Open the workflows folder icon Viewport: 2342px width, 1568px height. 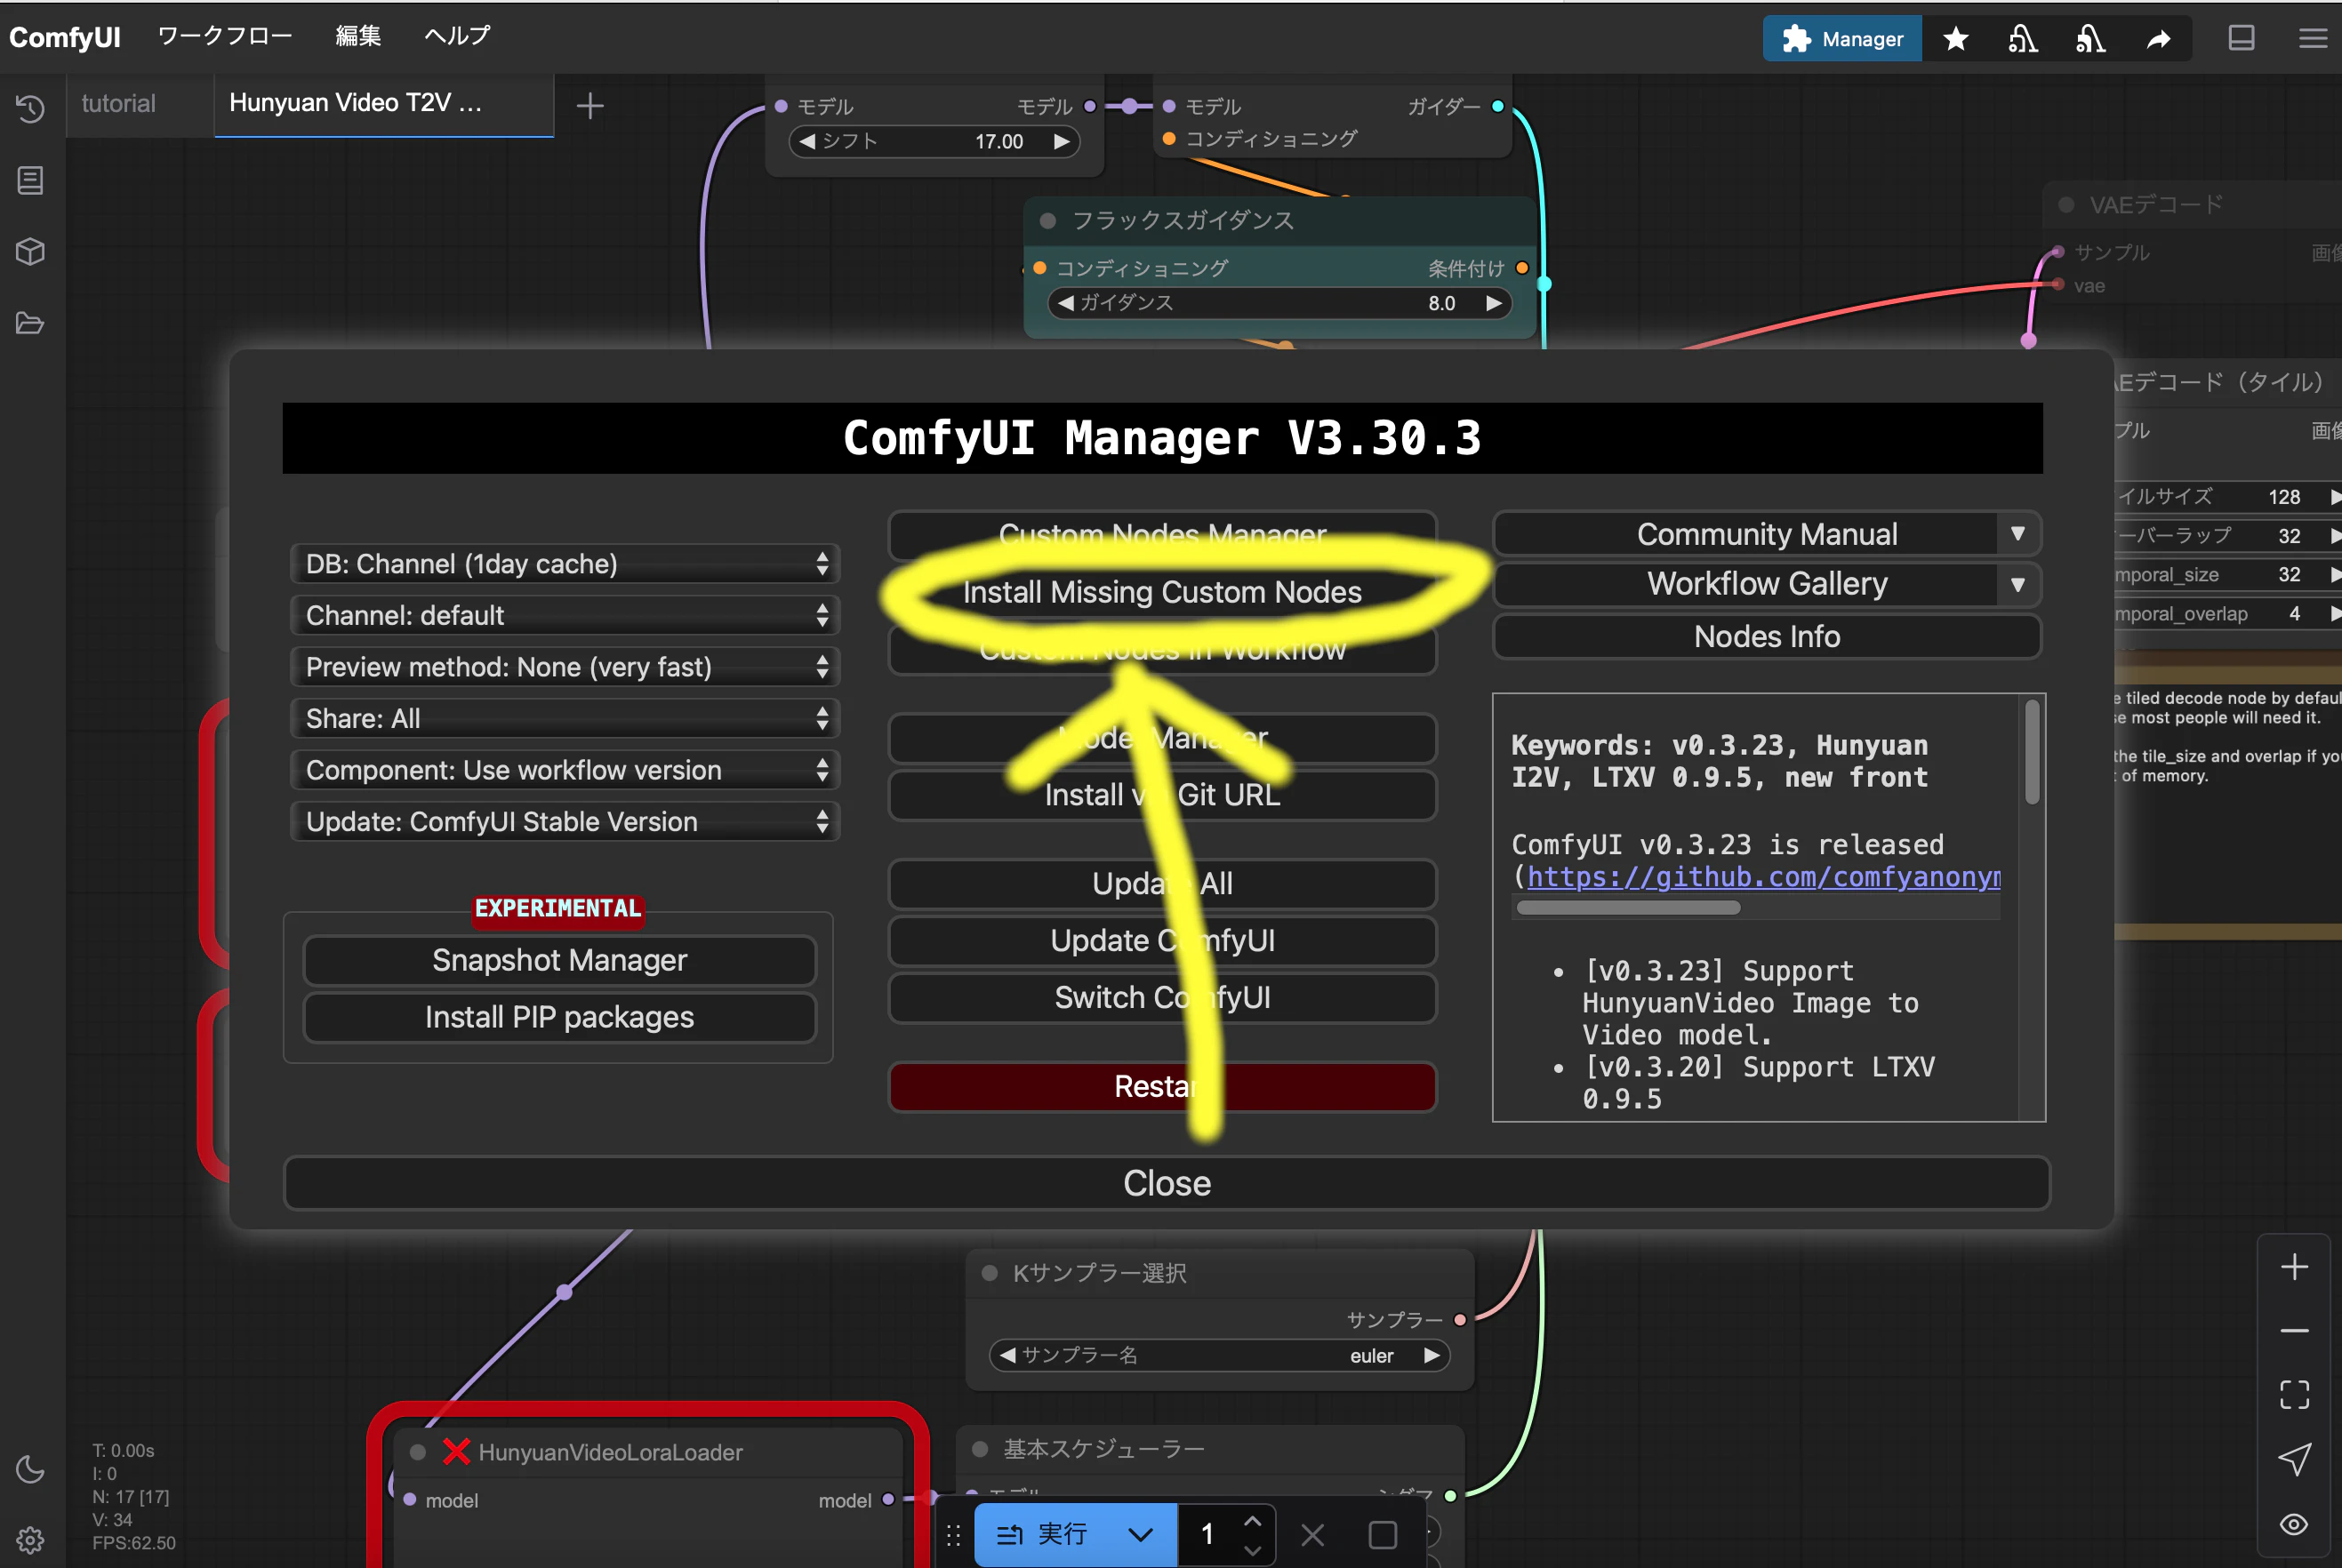coord(30,323)
